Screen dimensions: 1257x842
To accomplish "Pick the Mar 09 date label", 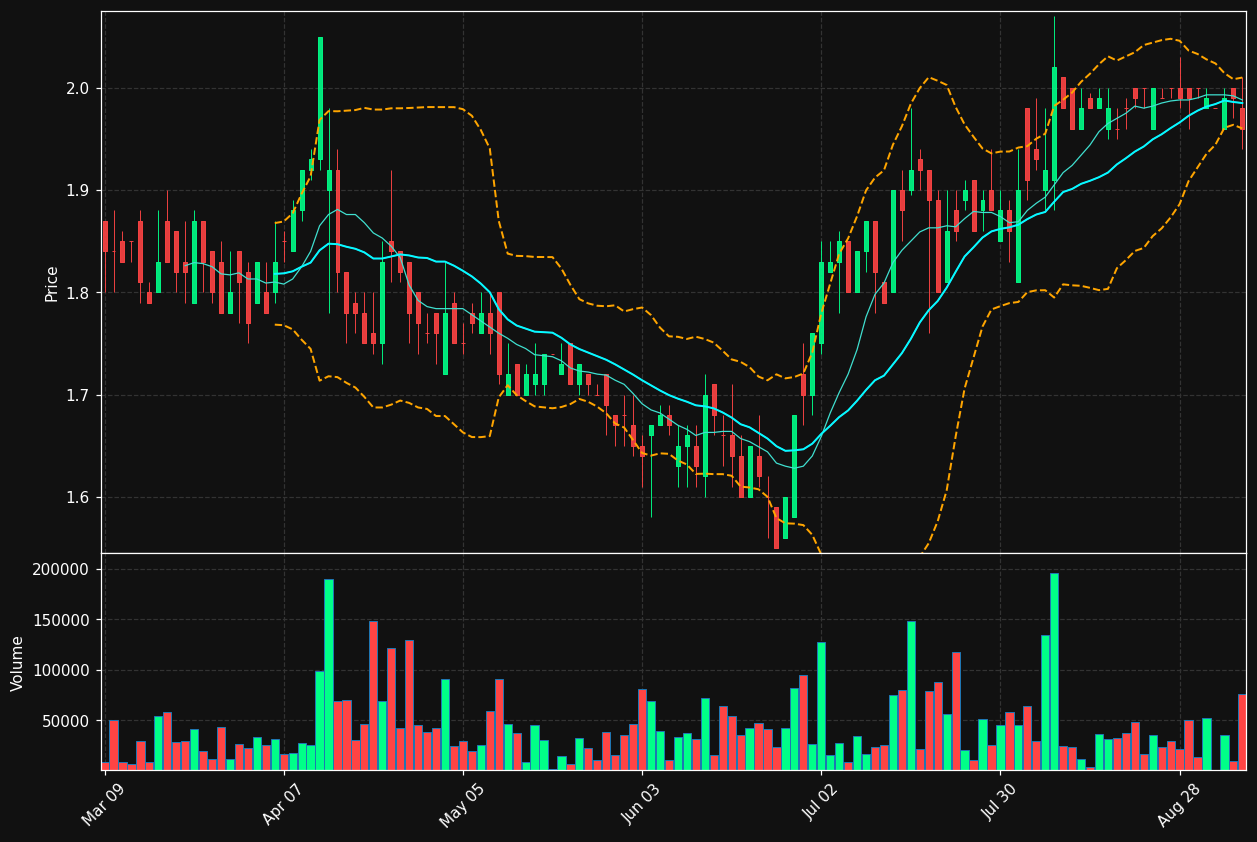I will pyautogui.click(x=103, y=803).
